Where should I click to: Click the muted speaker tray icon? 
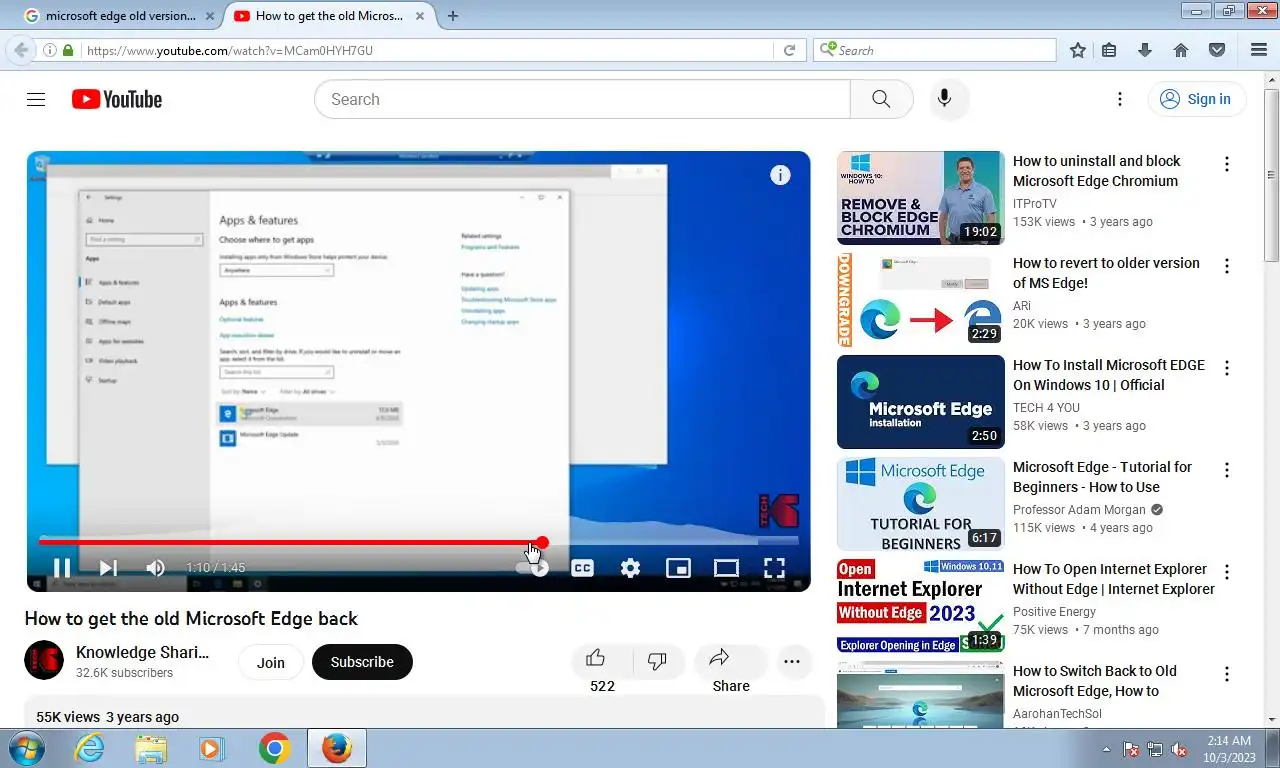(x=1179, y=749)
